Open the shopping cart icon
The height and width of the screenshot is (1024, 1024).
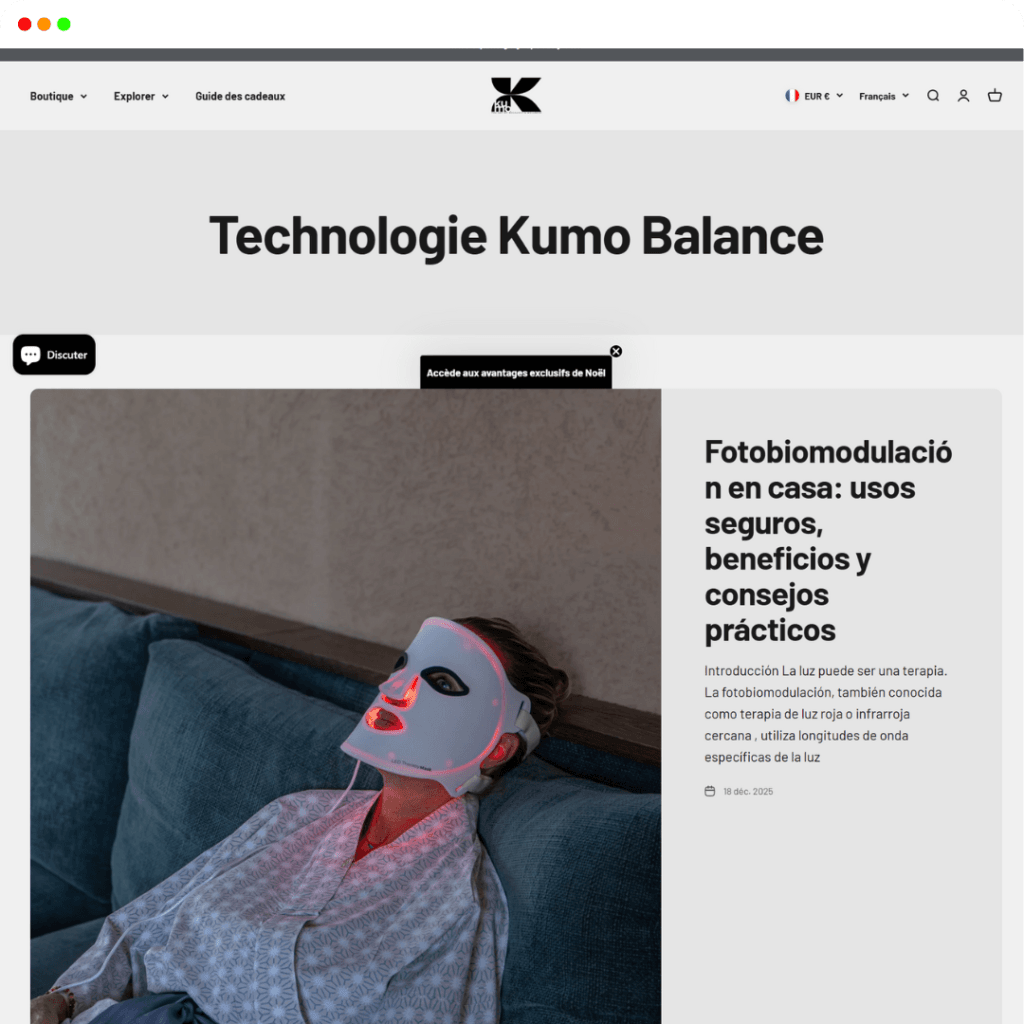995,96
